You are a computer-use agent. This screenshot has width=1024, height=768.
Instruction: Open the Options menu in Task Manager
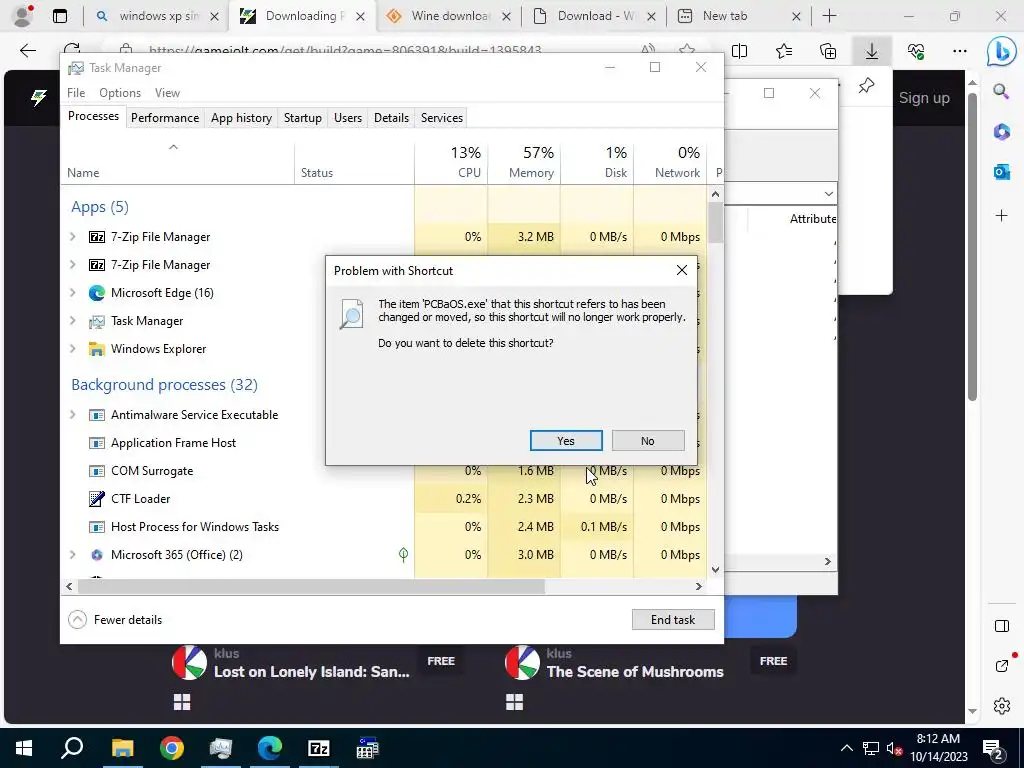click(x=120, y=93)
